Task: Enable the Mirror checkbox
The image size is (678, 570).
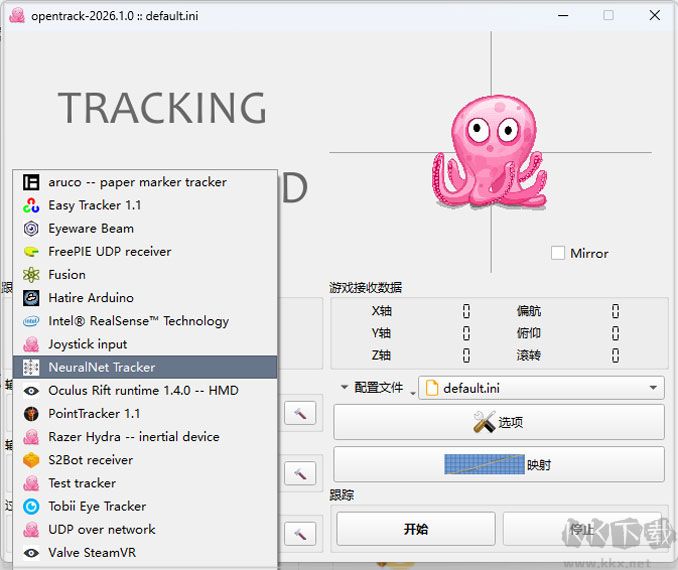Action: point(558,253)
